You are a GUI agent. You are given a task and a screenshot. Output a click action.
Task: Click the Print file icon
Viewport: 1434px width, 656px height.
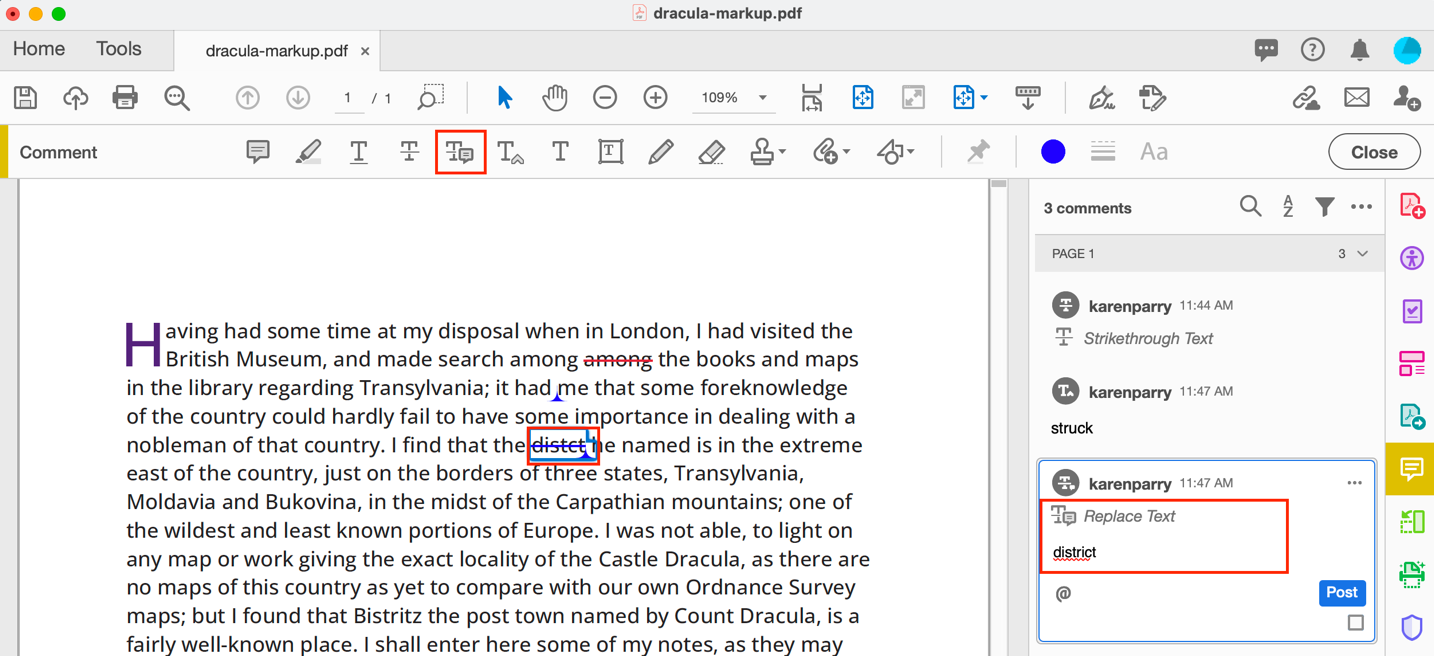pyautogui.click(x=125, y=98)
